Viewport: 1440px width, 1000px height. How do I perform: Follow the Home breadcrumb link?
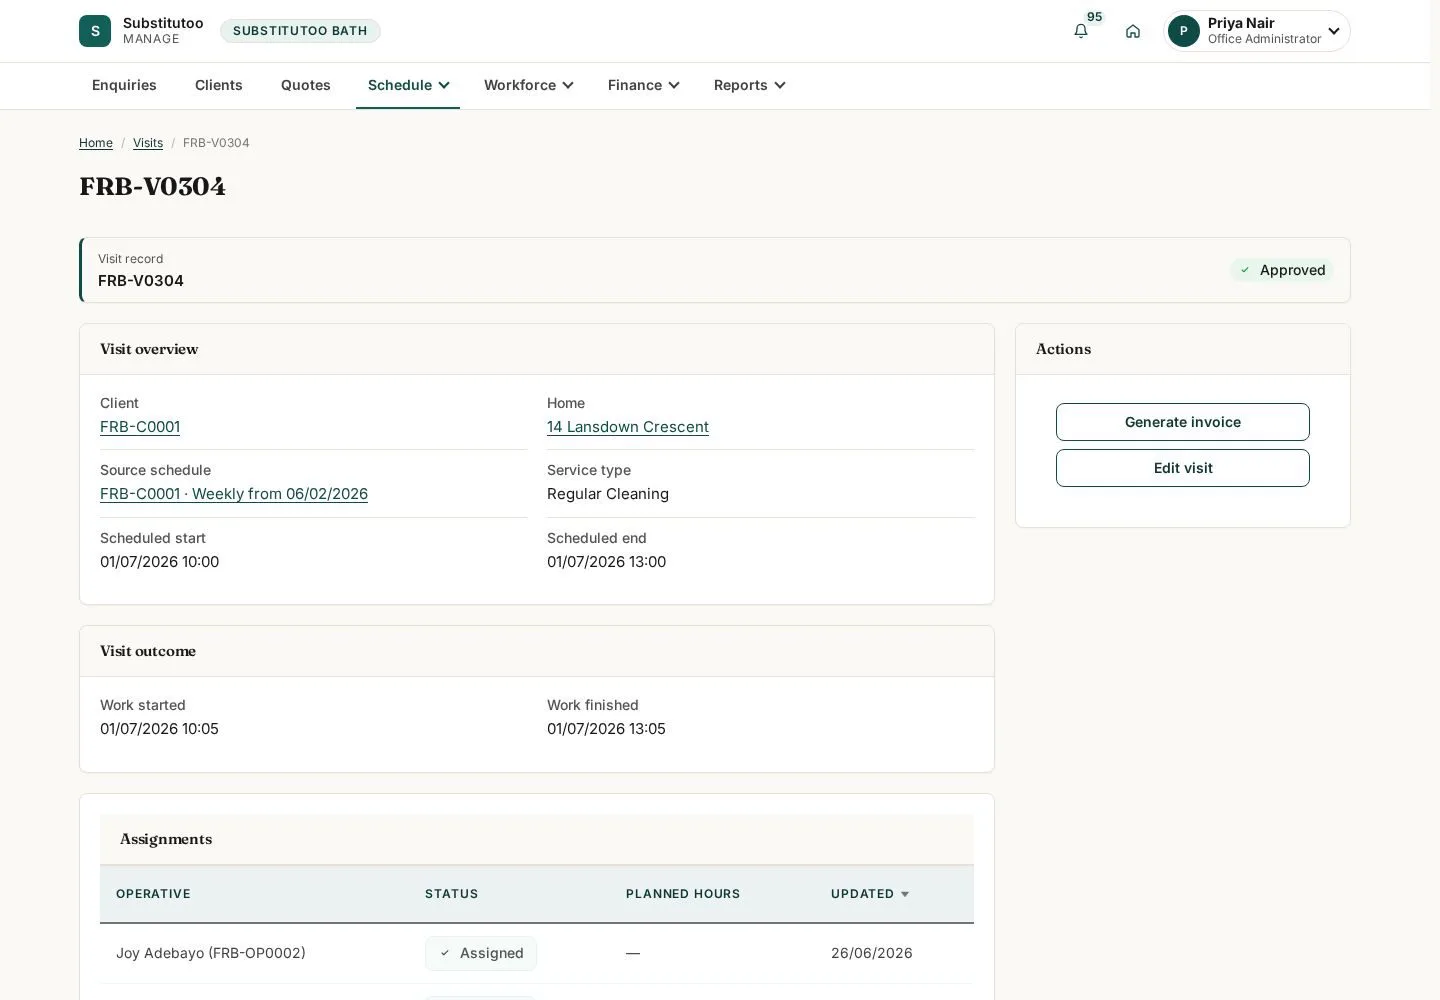click(96, 143)
